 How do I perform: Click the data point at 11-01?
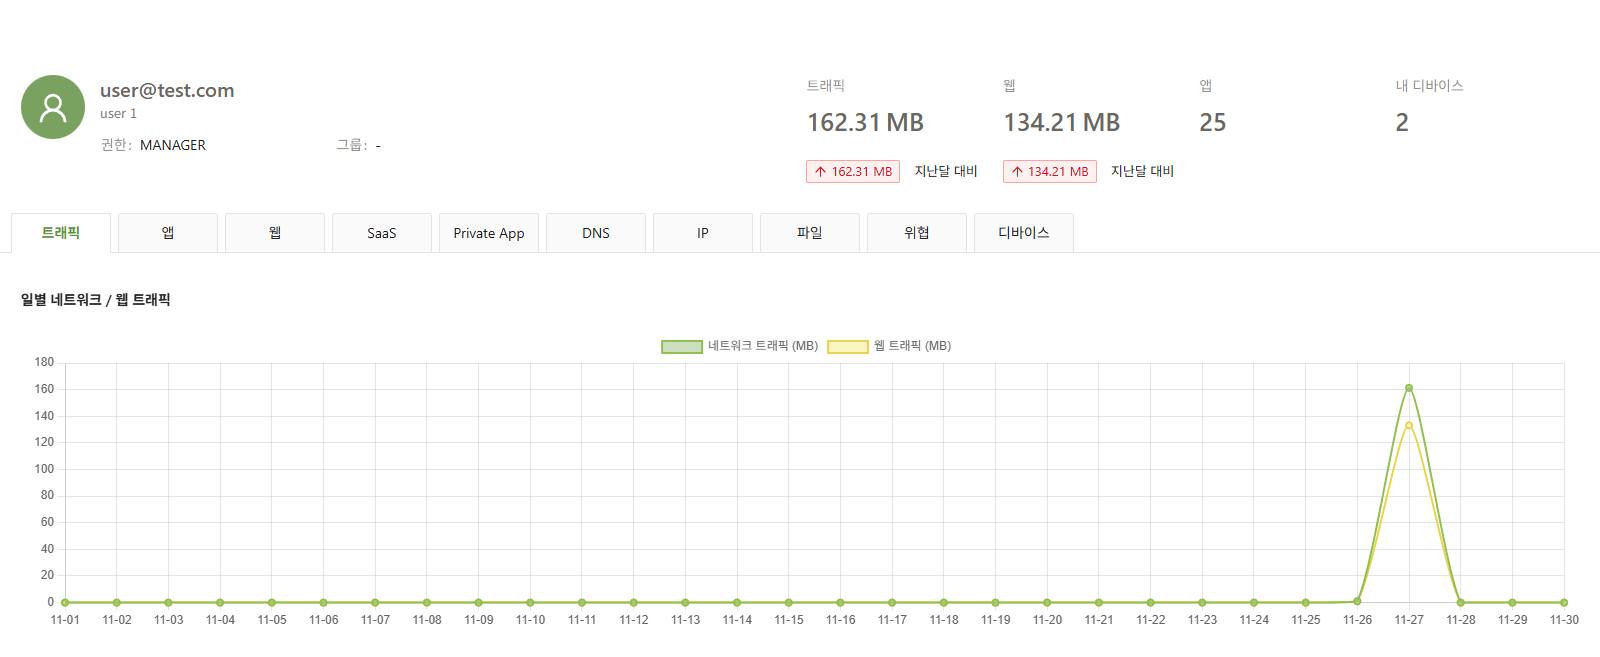[65, 602]
